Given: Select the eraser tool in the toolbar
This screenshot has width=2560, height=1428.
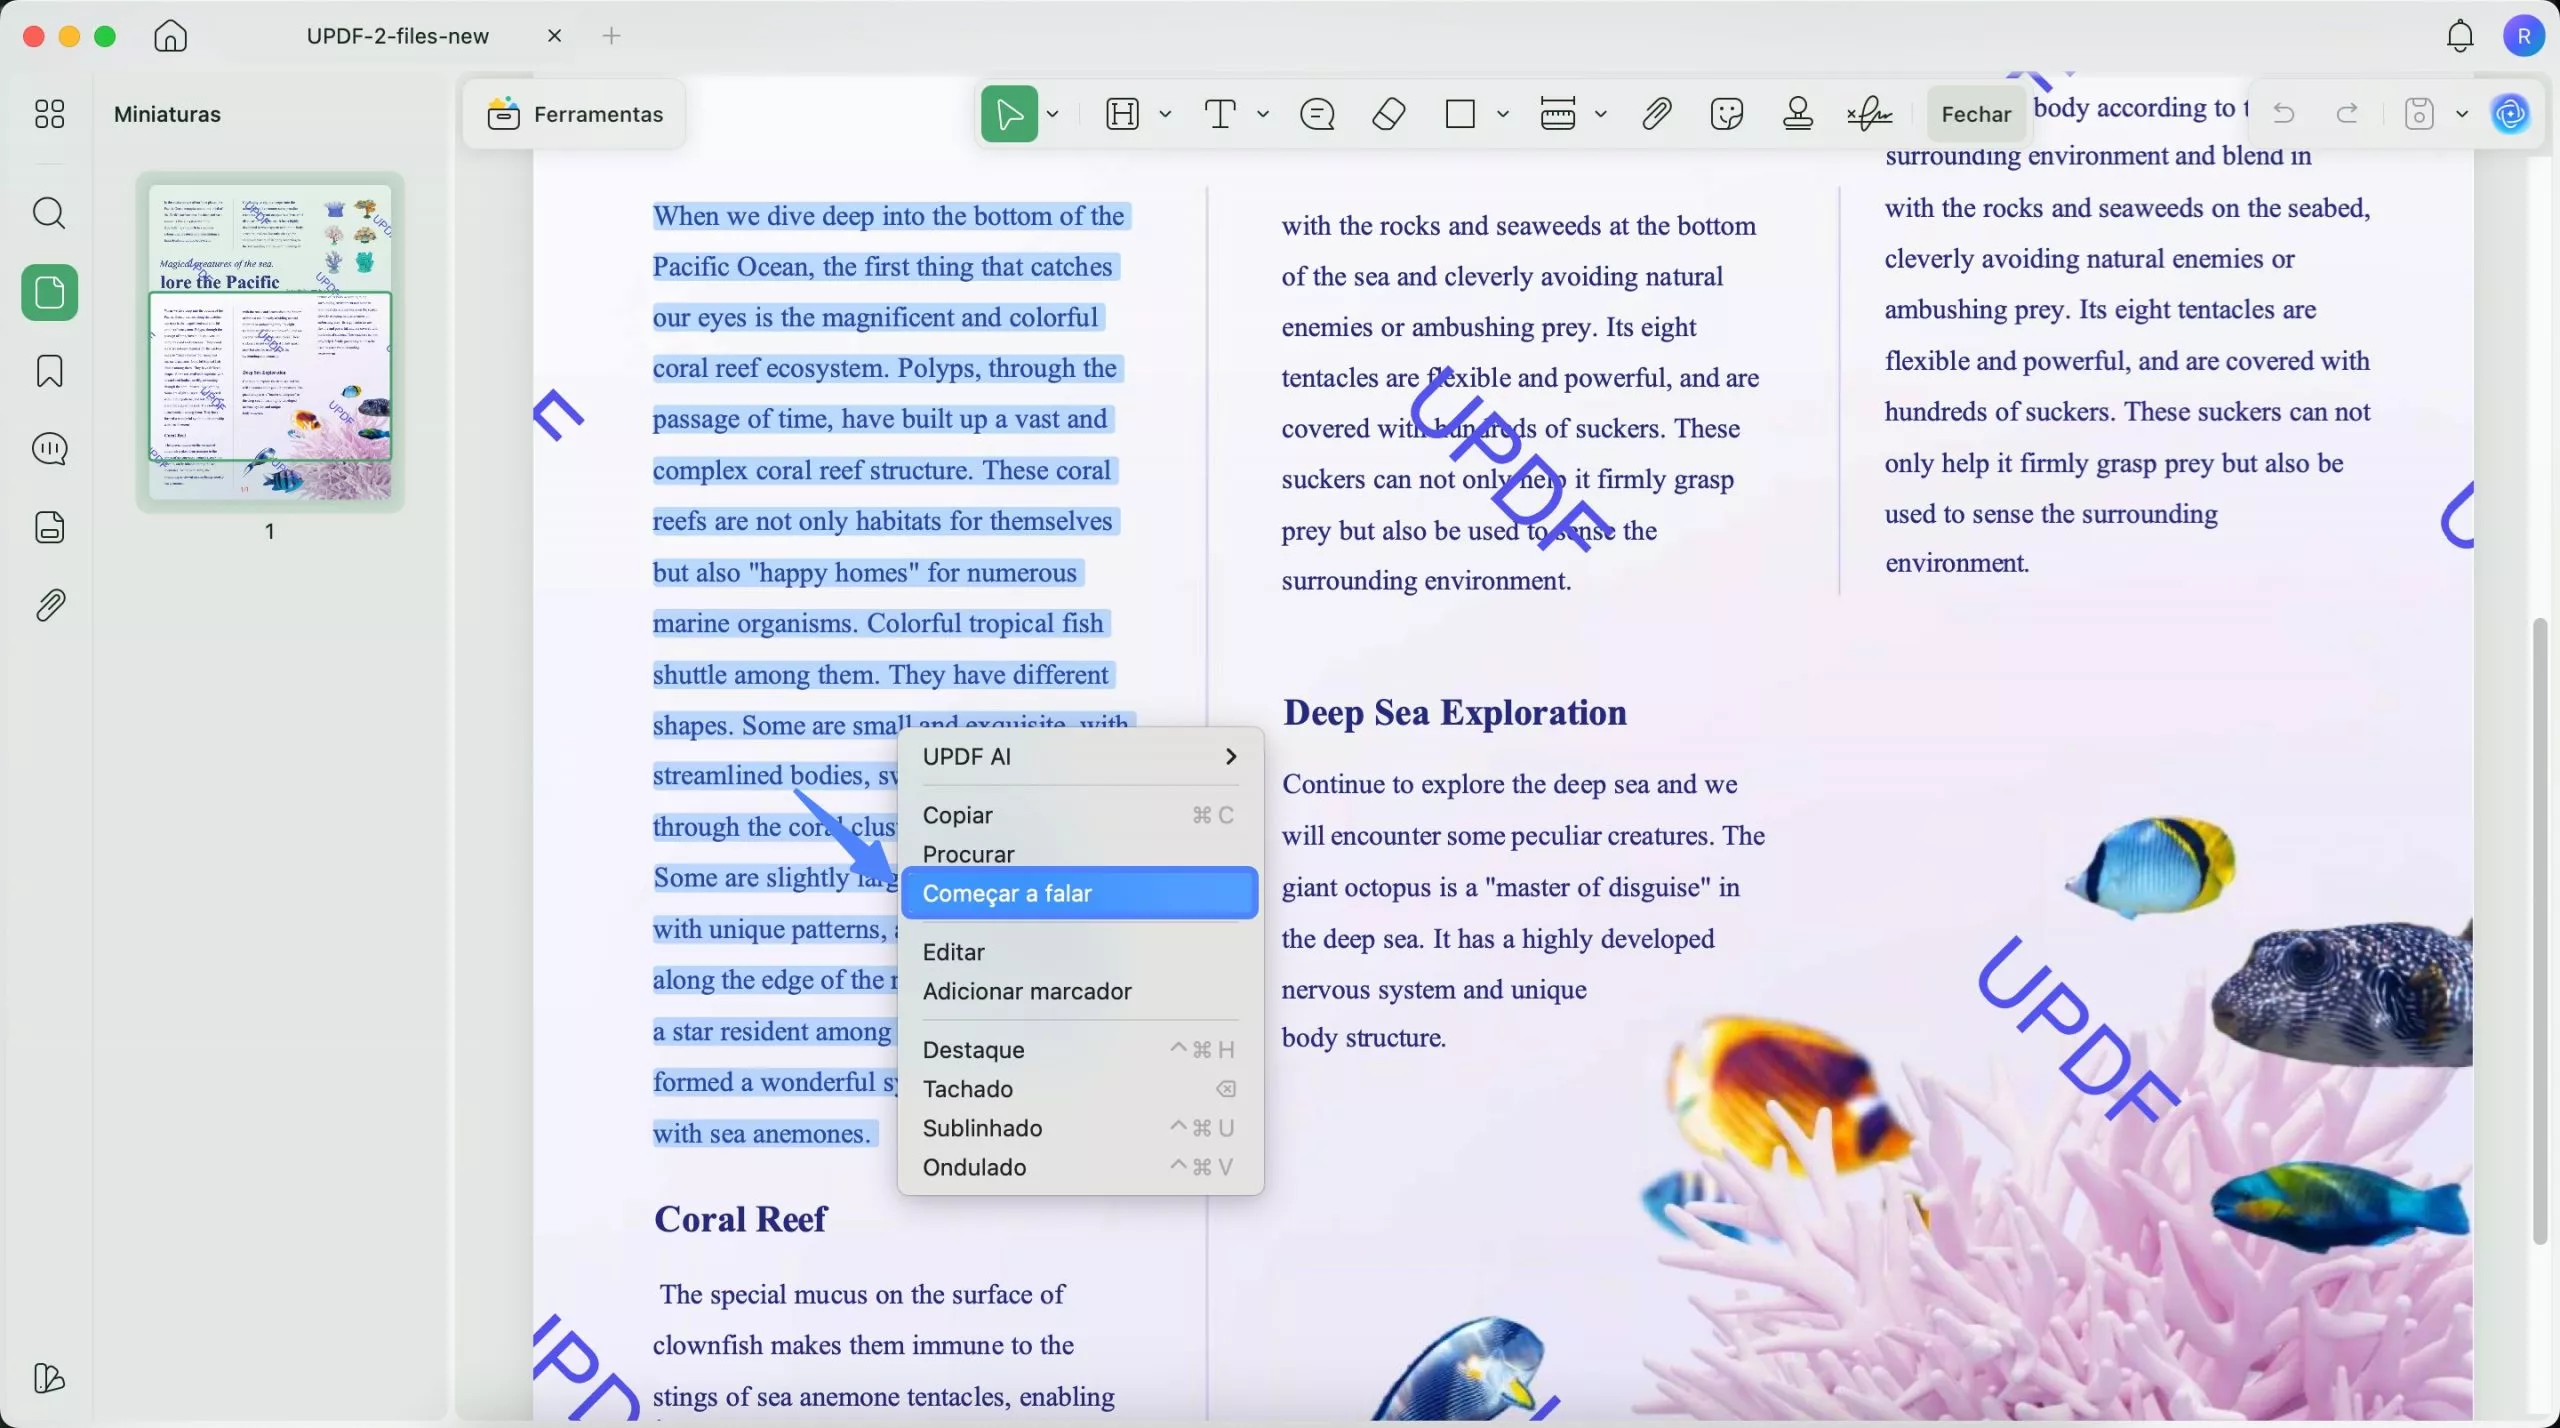Looking at the screenshot, I should tap(1387, 113).
